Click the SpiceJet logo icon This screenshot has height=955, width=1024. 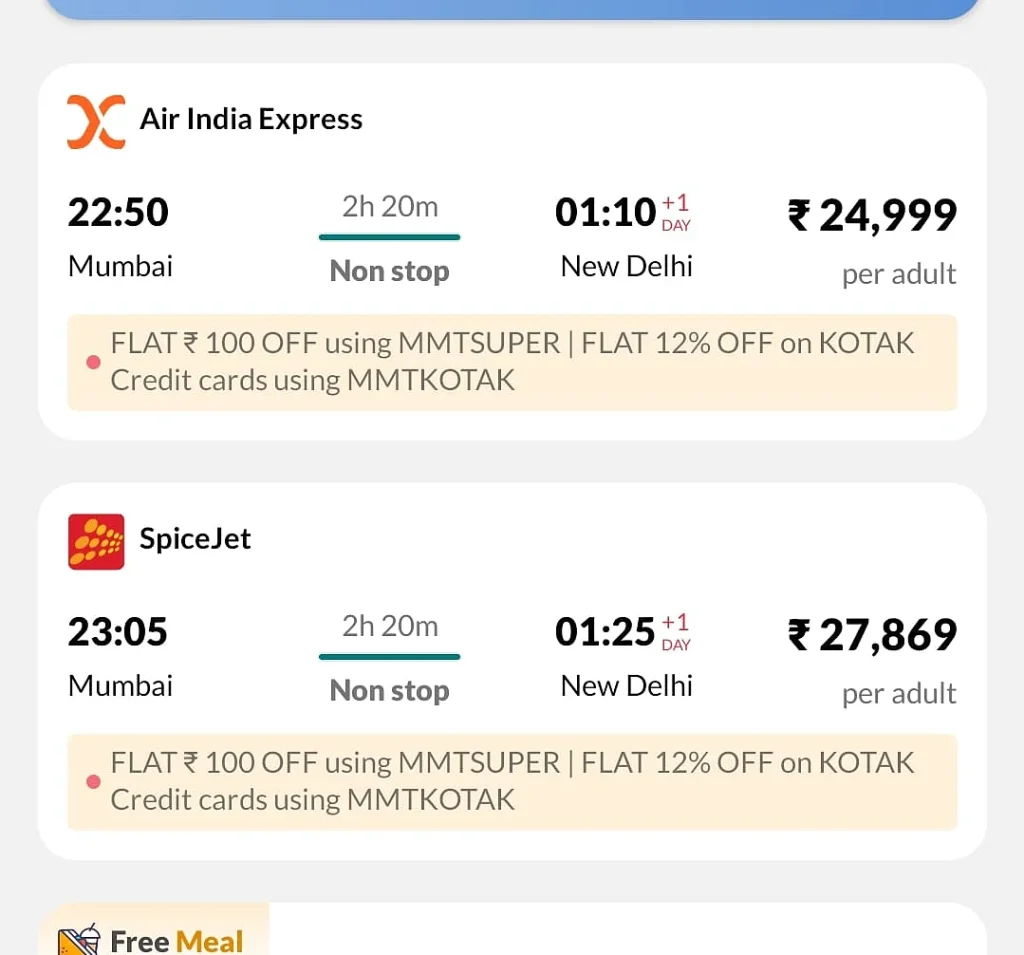pyautogui.click(x=96, y=541)
